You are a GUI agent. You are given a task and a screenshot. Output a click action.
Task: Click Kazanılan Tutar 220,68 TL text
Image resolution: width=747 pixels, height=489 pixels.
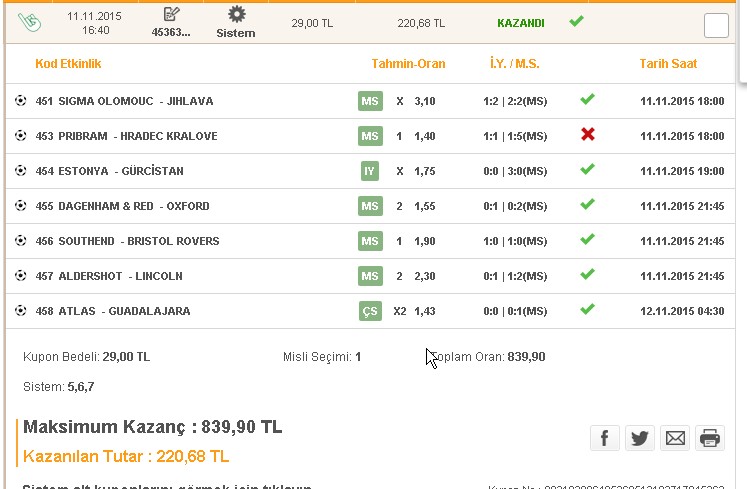point(126,456)
